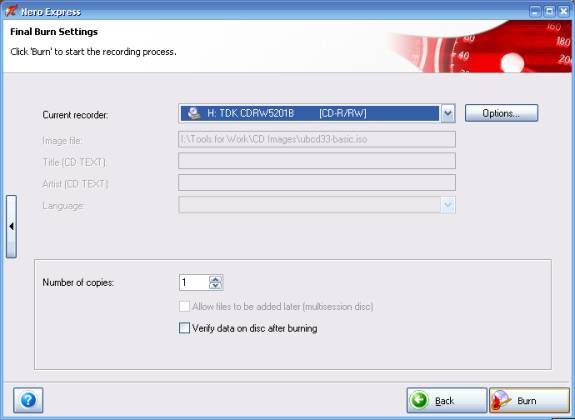Tick Allow files to be added later
This screenshot has width=575, height=420.
tap(184, 306)
